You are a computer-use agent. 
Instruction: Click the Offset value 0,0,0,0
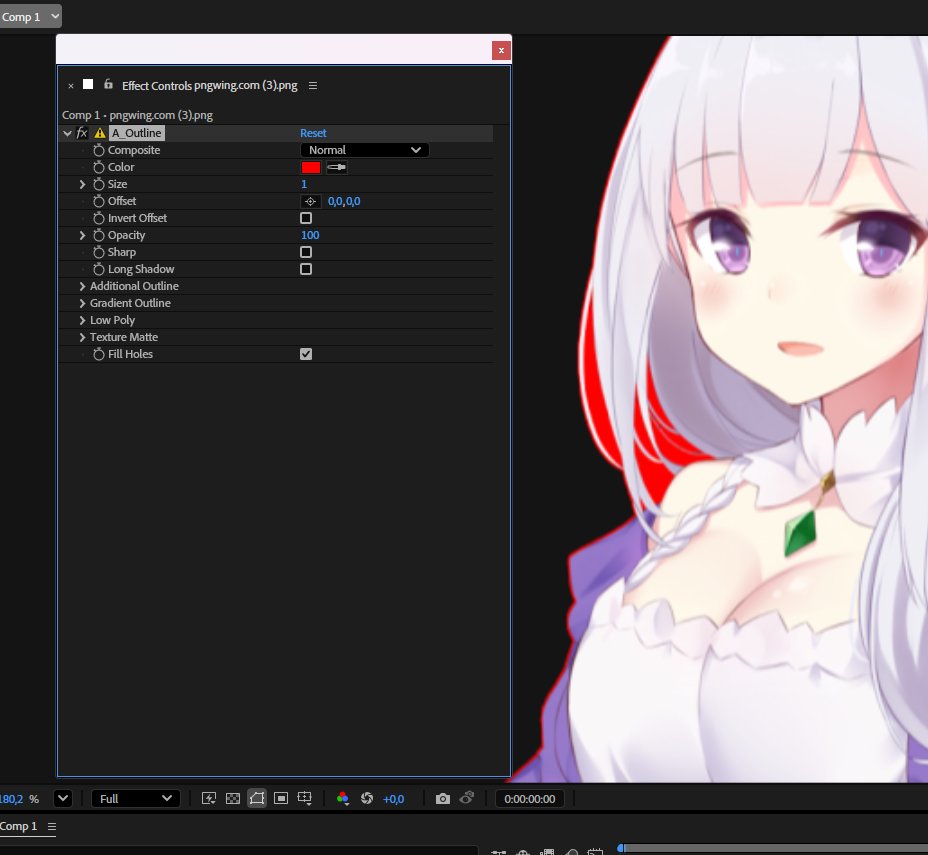tap(344, 201)
